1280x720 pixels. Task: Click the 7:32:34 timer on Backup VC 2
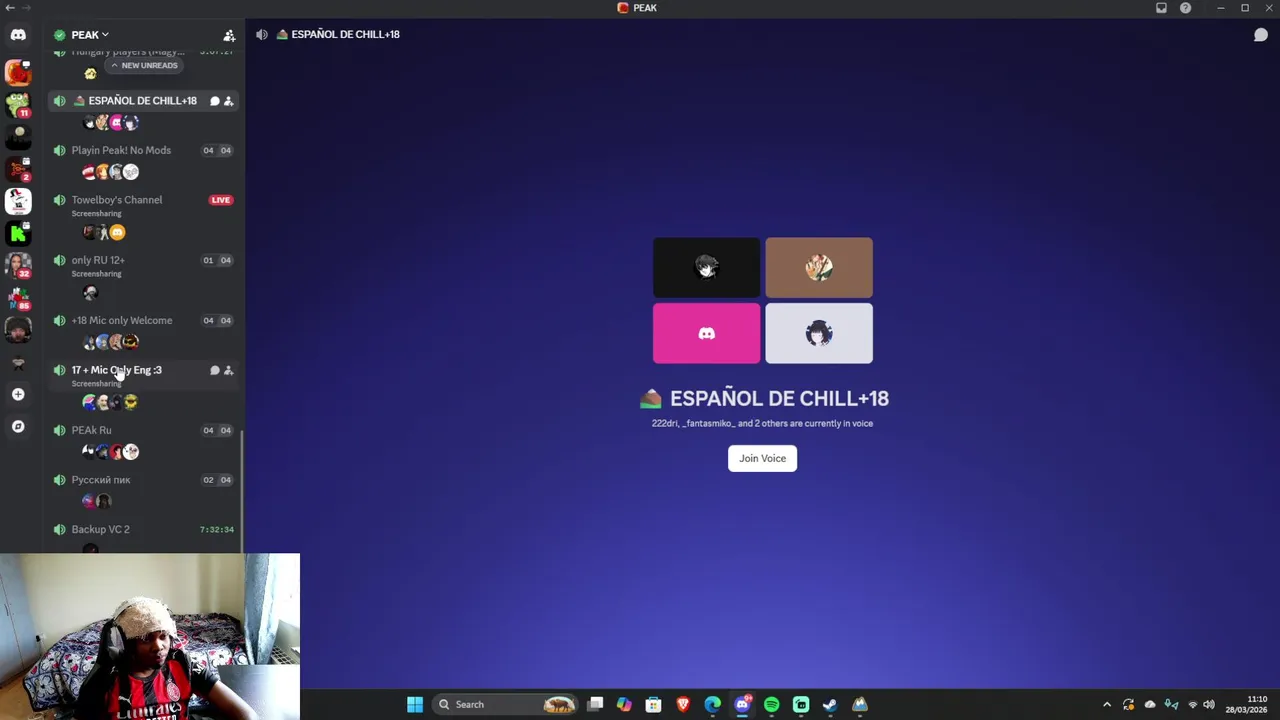click(x=217, y=529)
